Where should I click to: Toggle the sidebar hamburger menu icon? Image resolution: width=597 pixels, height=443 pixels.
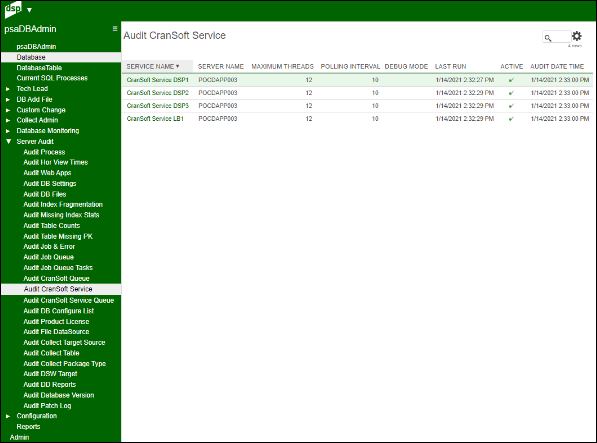(115, 29)
